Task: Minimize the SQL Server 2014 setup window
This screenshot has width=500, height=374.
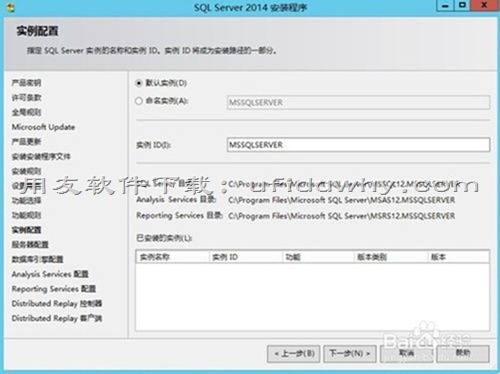Action: click(445, 6)
